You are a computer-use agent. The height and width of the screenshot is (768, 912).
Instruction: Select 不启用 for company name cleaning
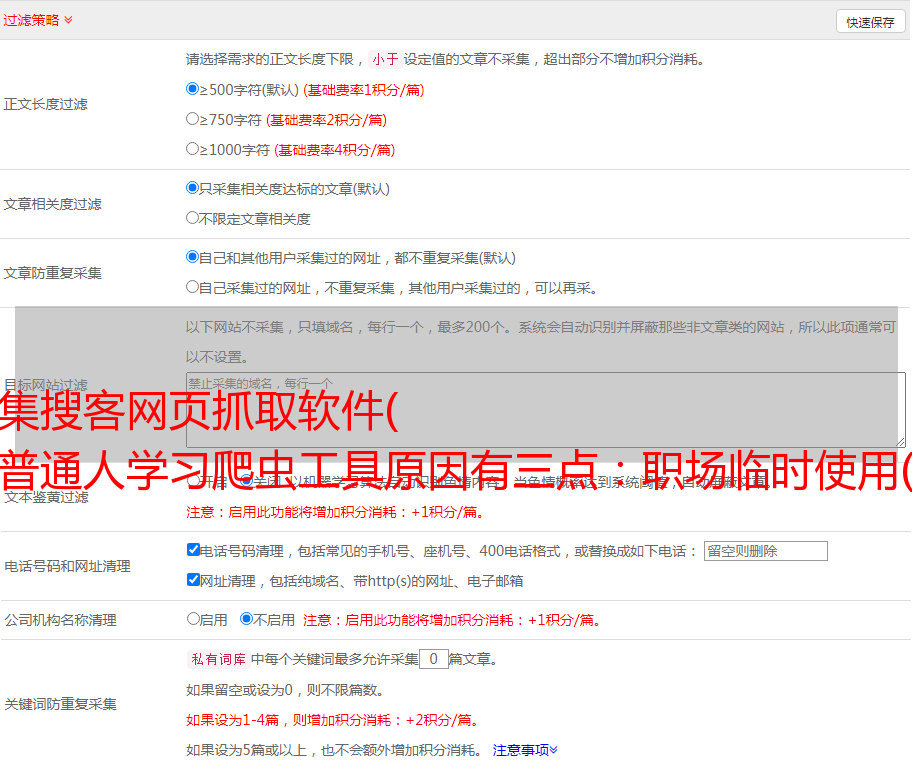coord(246,619)
